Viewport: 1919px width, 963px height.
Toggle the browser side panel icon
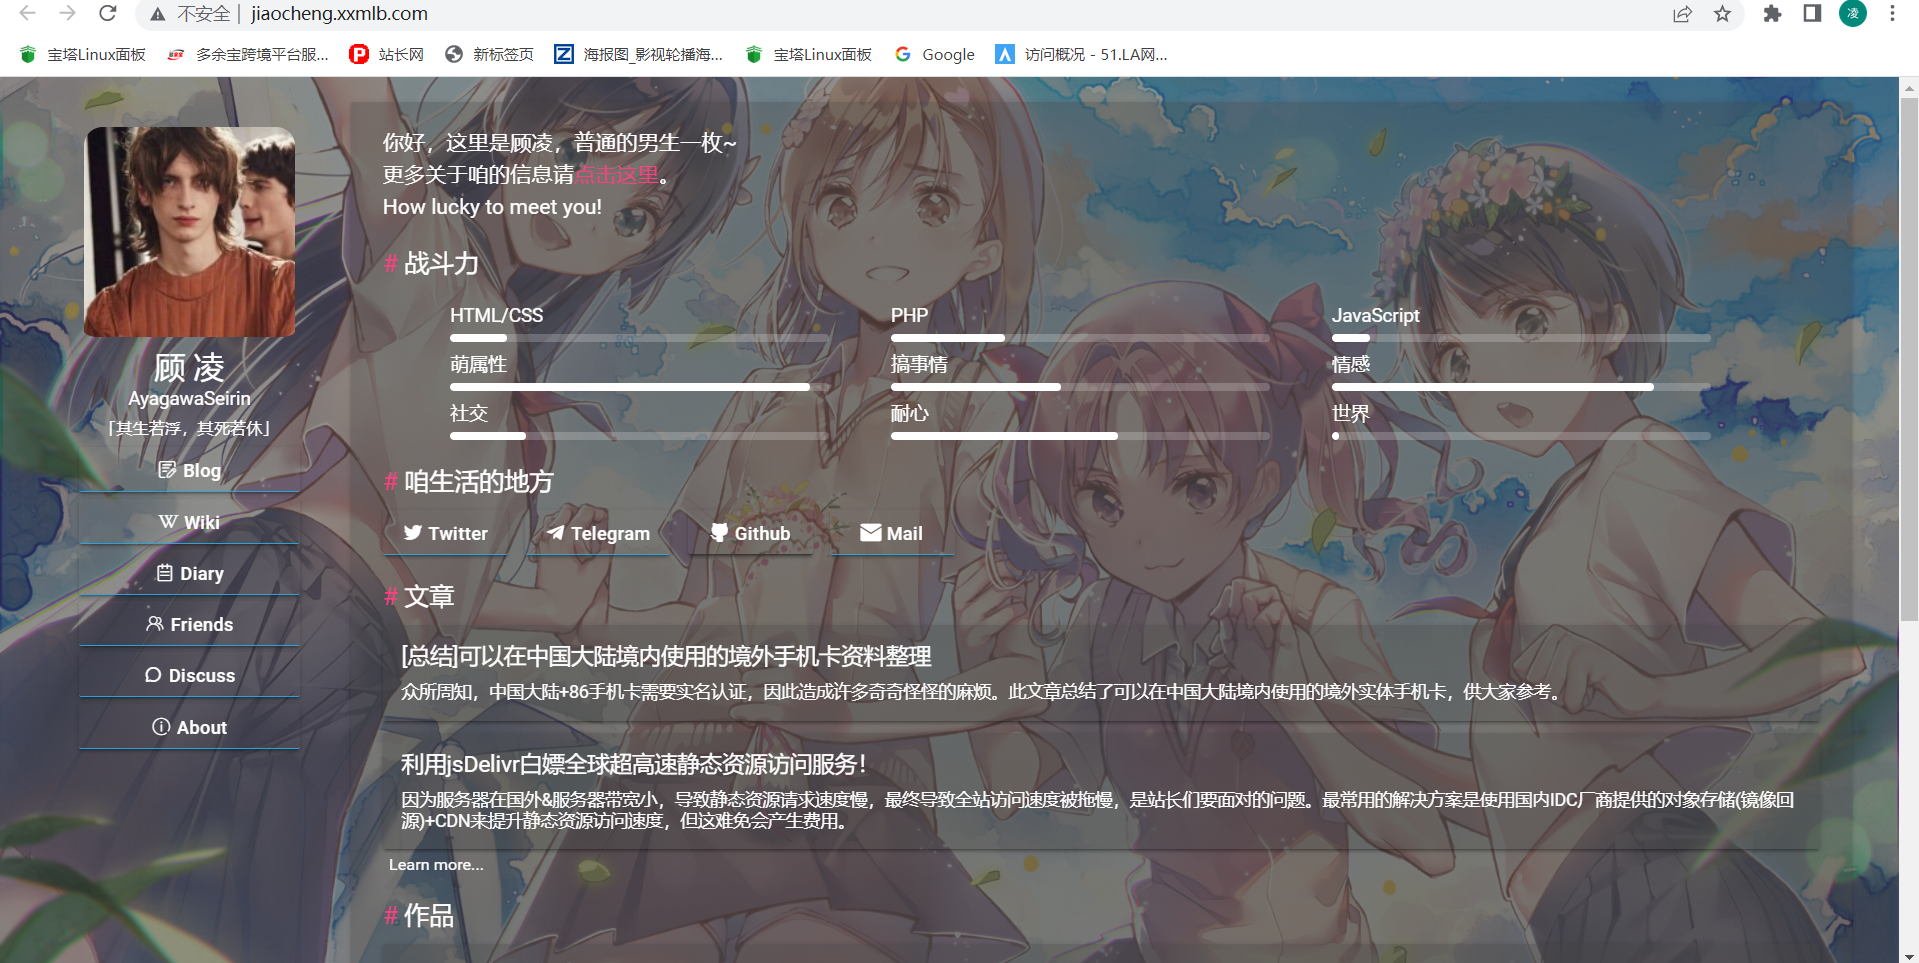coord(1812,14)
